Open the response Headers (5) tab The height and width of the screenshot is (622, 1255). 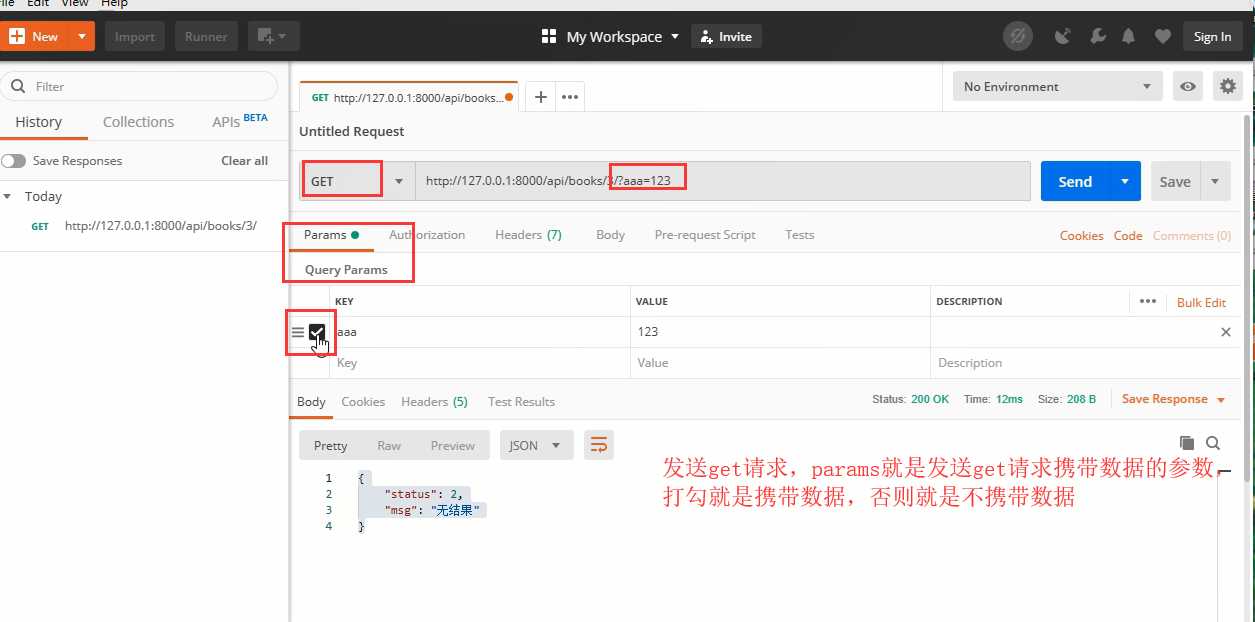pos(434,402)
